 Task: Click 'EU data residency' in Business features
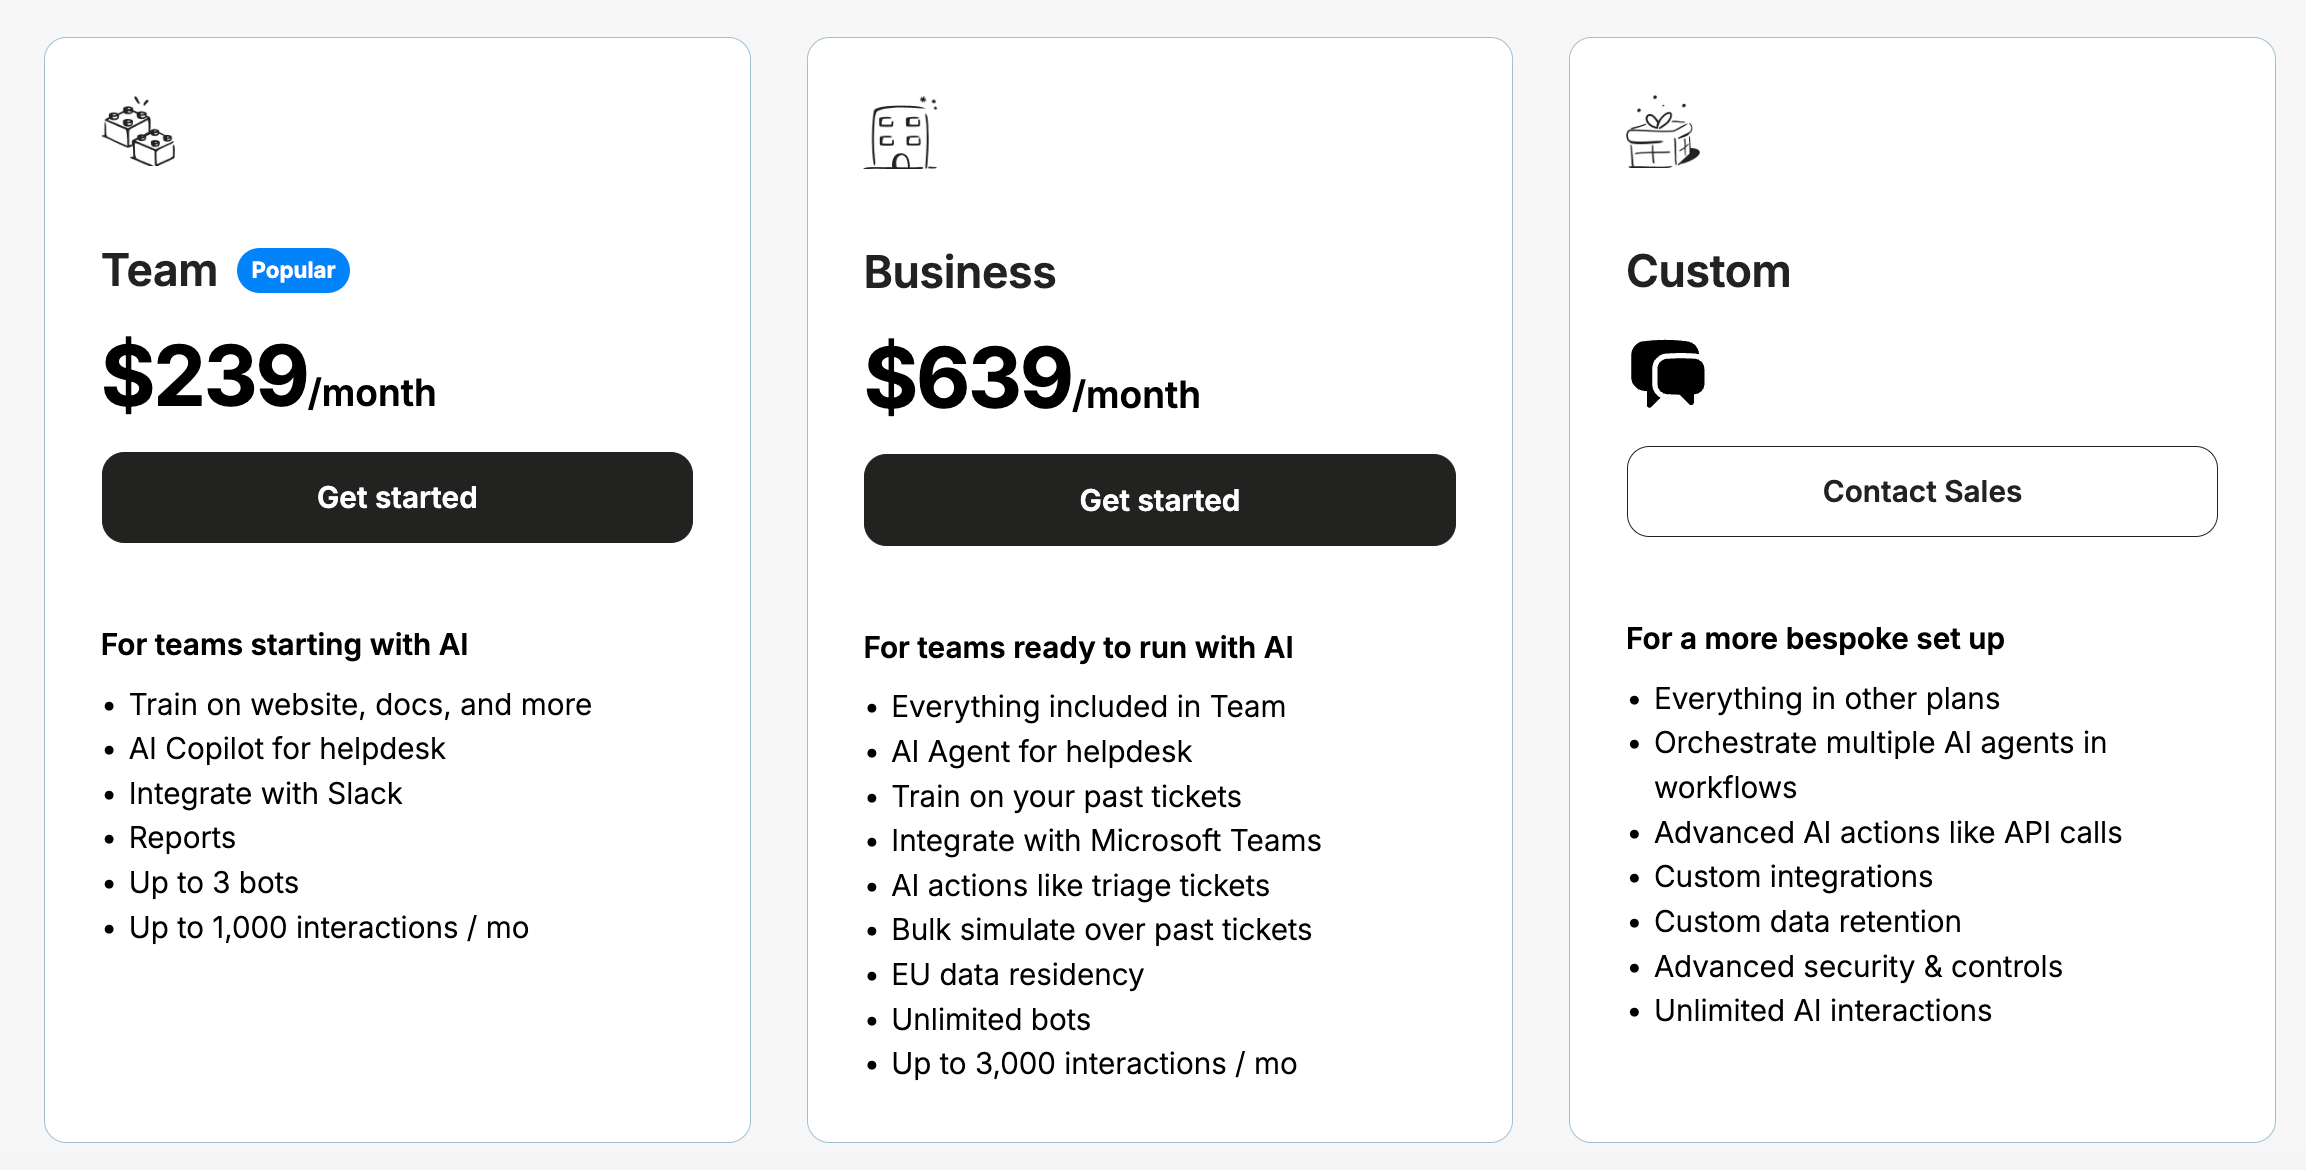[x=1017, y=974]
